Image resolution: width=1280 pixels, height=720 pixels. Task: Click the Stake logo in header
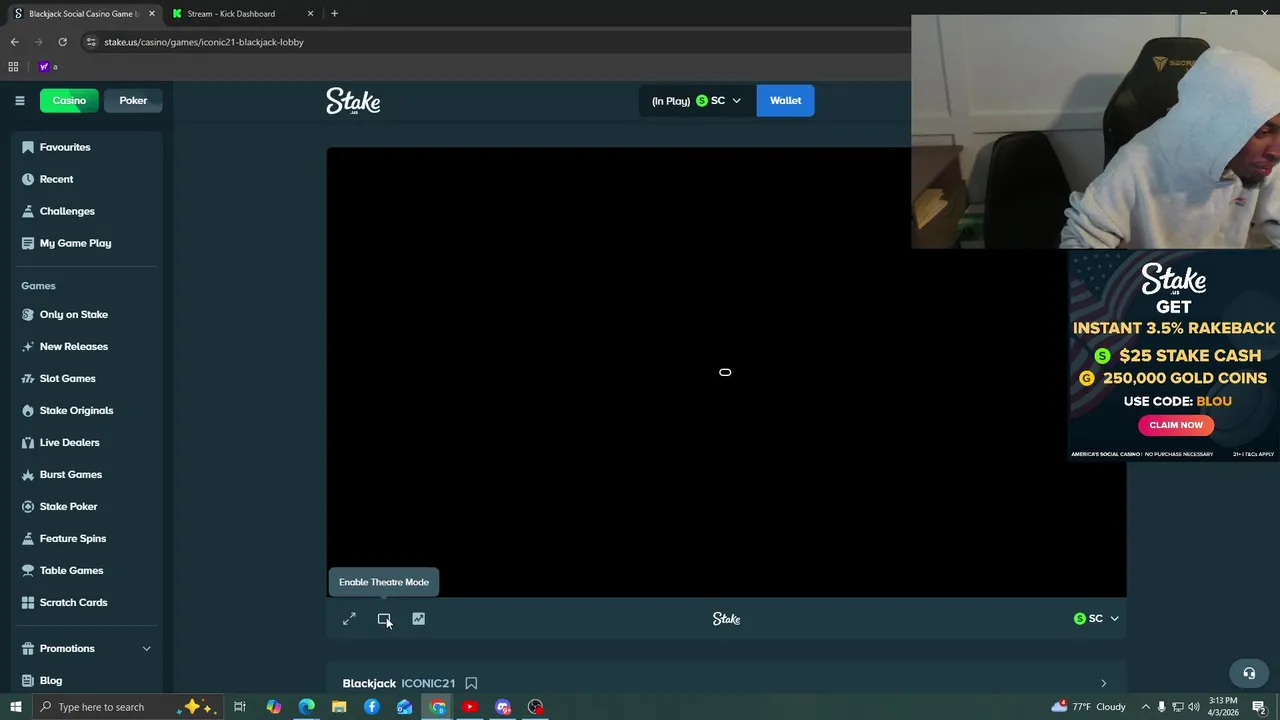point(353,101)
